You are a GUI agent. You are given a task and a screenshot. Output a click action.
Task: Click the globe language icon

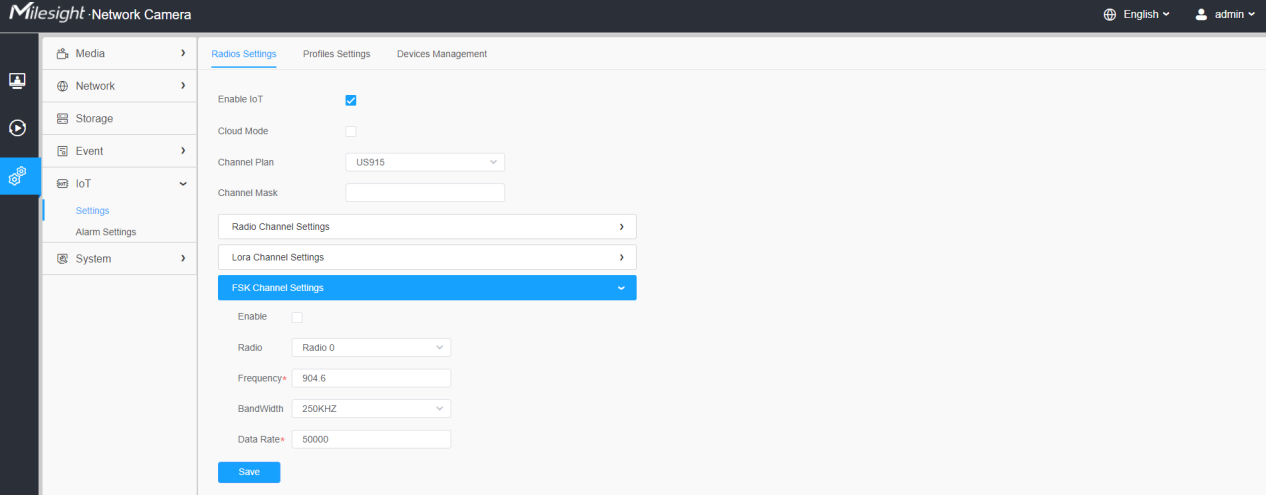(1109, 15)
